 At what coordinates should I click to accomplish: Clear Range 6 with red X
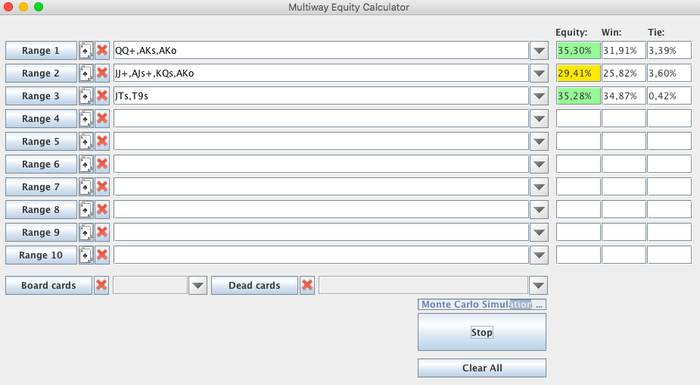tap(102, 164)
